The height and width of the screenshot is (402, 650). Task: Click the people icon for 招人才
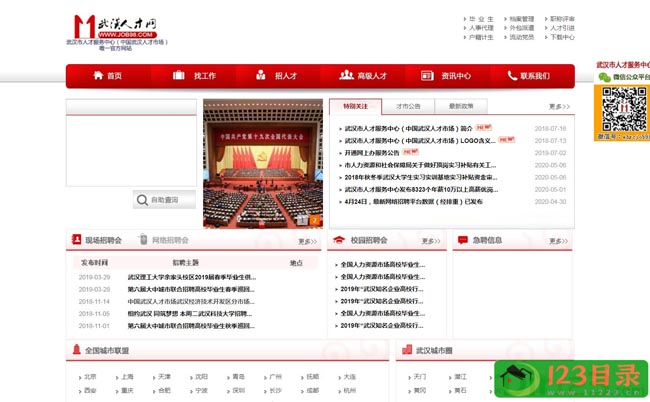click(x=260, y=76)
